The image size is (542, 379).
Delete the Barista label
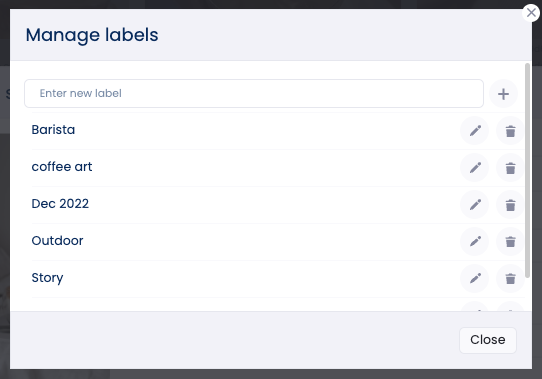(x=510, y=131)
